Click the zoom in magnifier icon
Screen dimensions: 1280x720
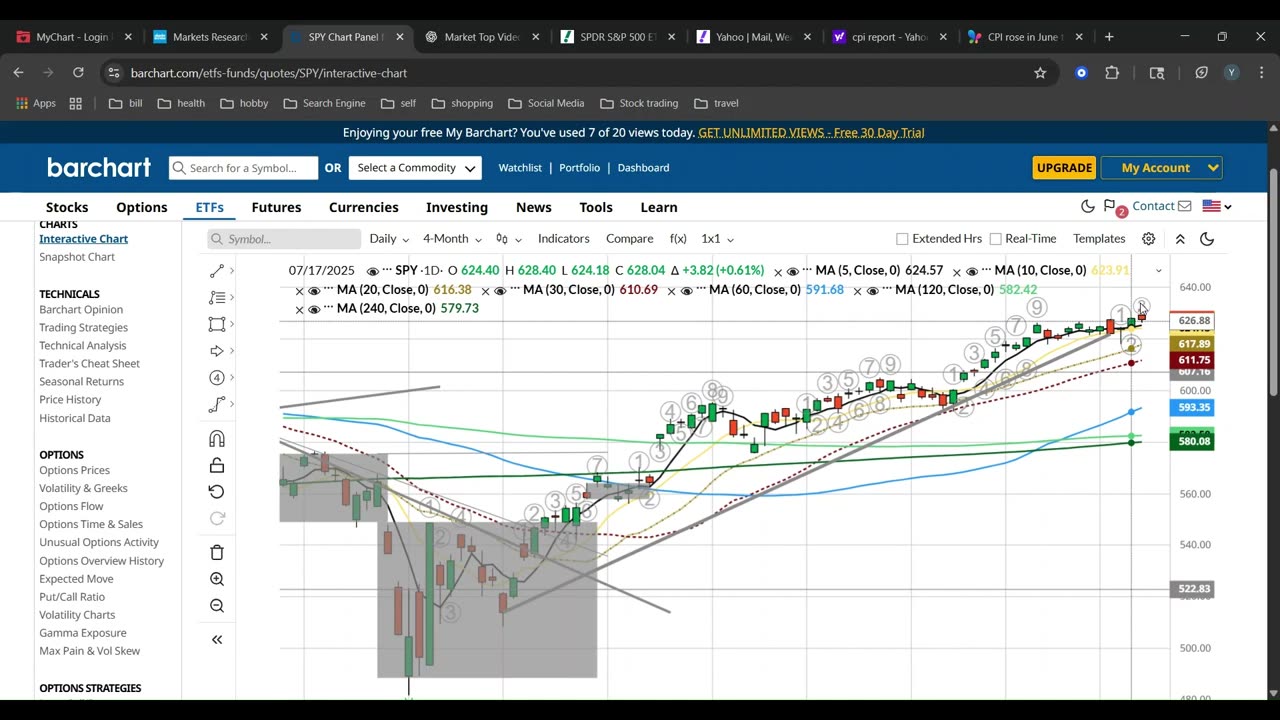217,579
